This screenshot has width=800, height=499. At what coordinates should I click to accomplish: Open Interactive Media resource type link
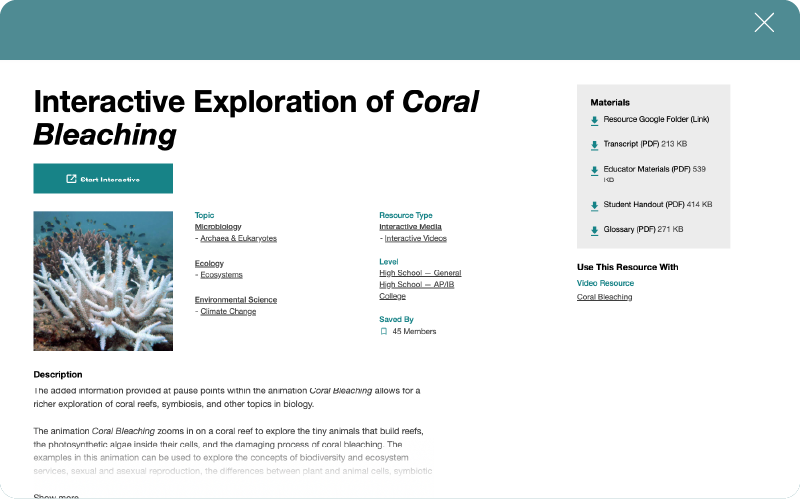click(410, 227)
